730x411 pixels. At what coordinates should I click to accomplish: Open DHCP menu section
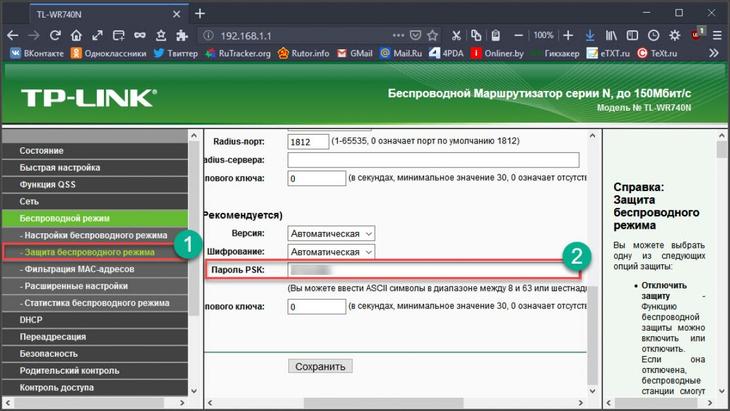95,320
